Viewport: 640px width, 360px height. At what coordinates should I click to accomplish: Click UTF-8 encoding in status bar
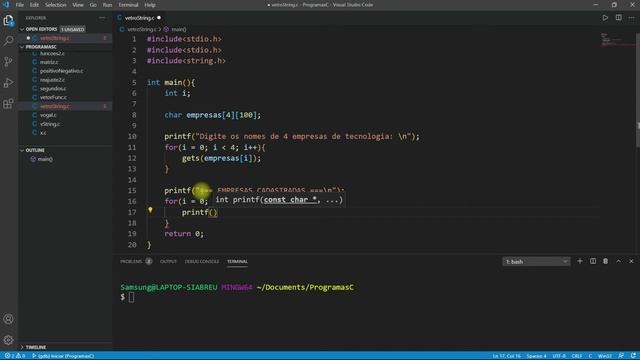point(559,356)
